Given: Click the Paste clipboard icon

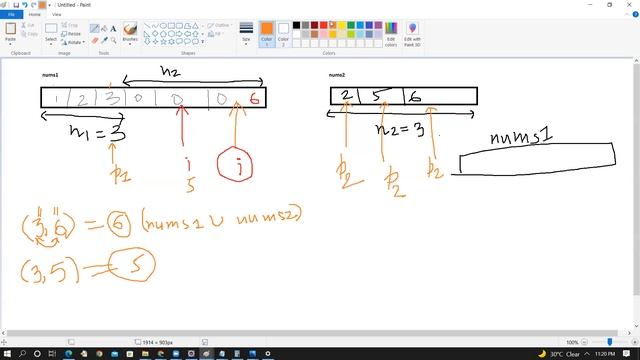Looking at the screenshot, I should click(x=10, y=29).
